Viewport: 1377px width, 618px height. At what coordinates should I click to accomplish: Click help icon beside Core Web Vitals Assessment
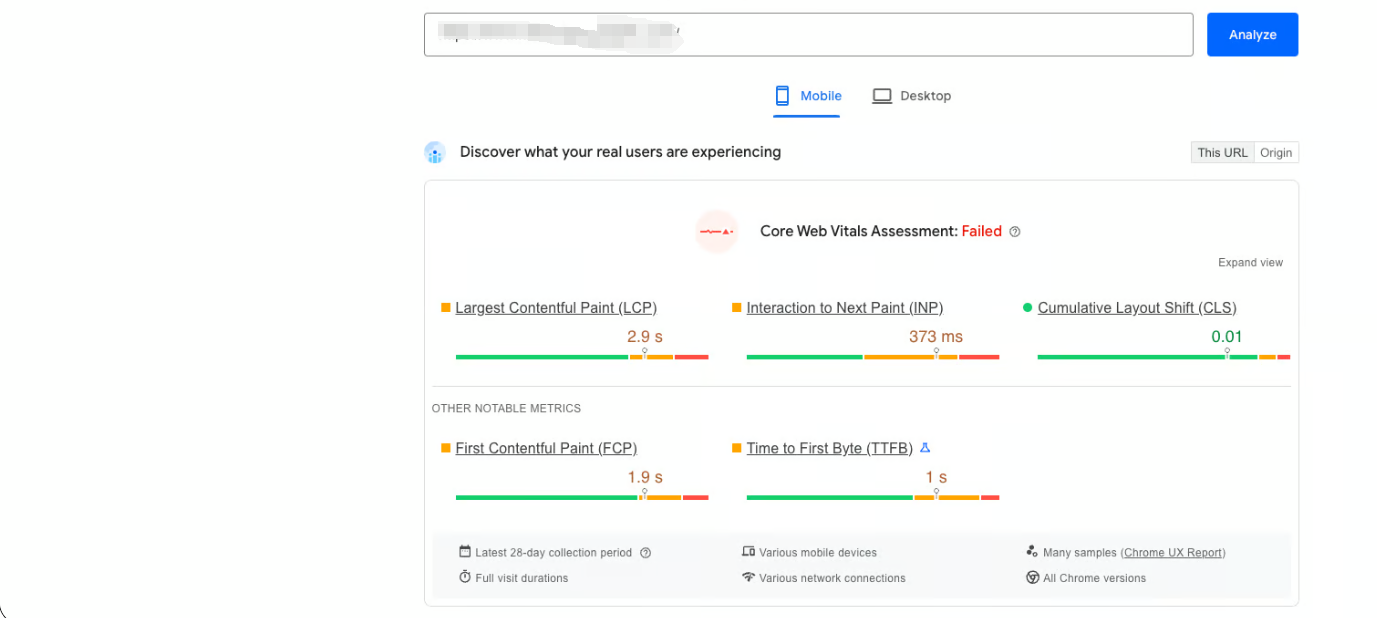[x=1015, y=232]
